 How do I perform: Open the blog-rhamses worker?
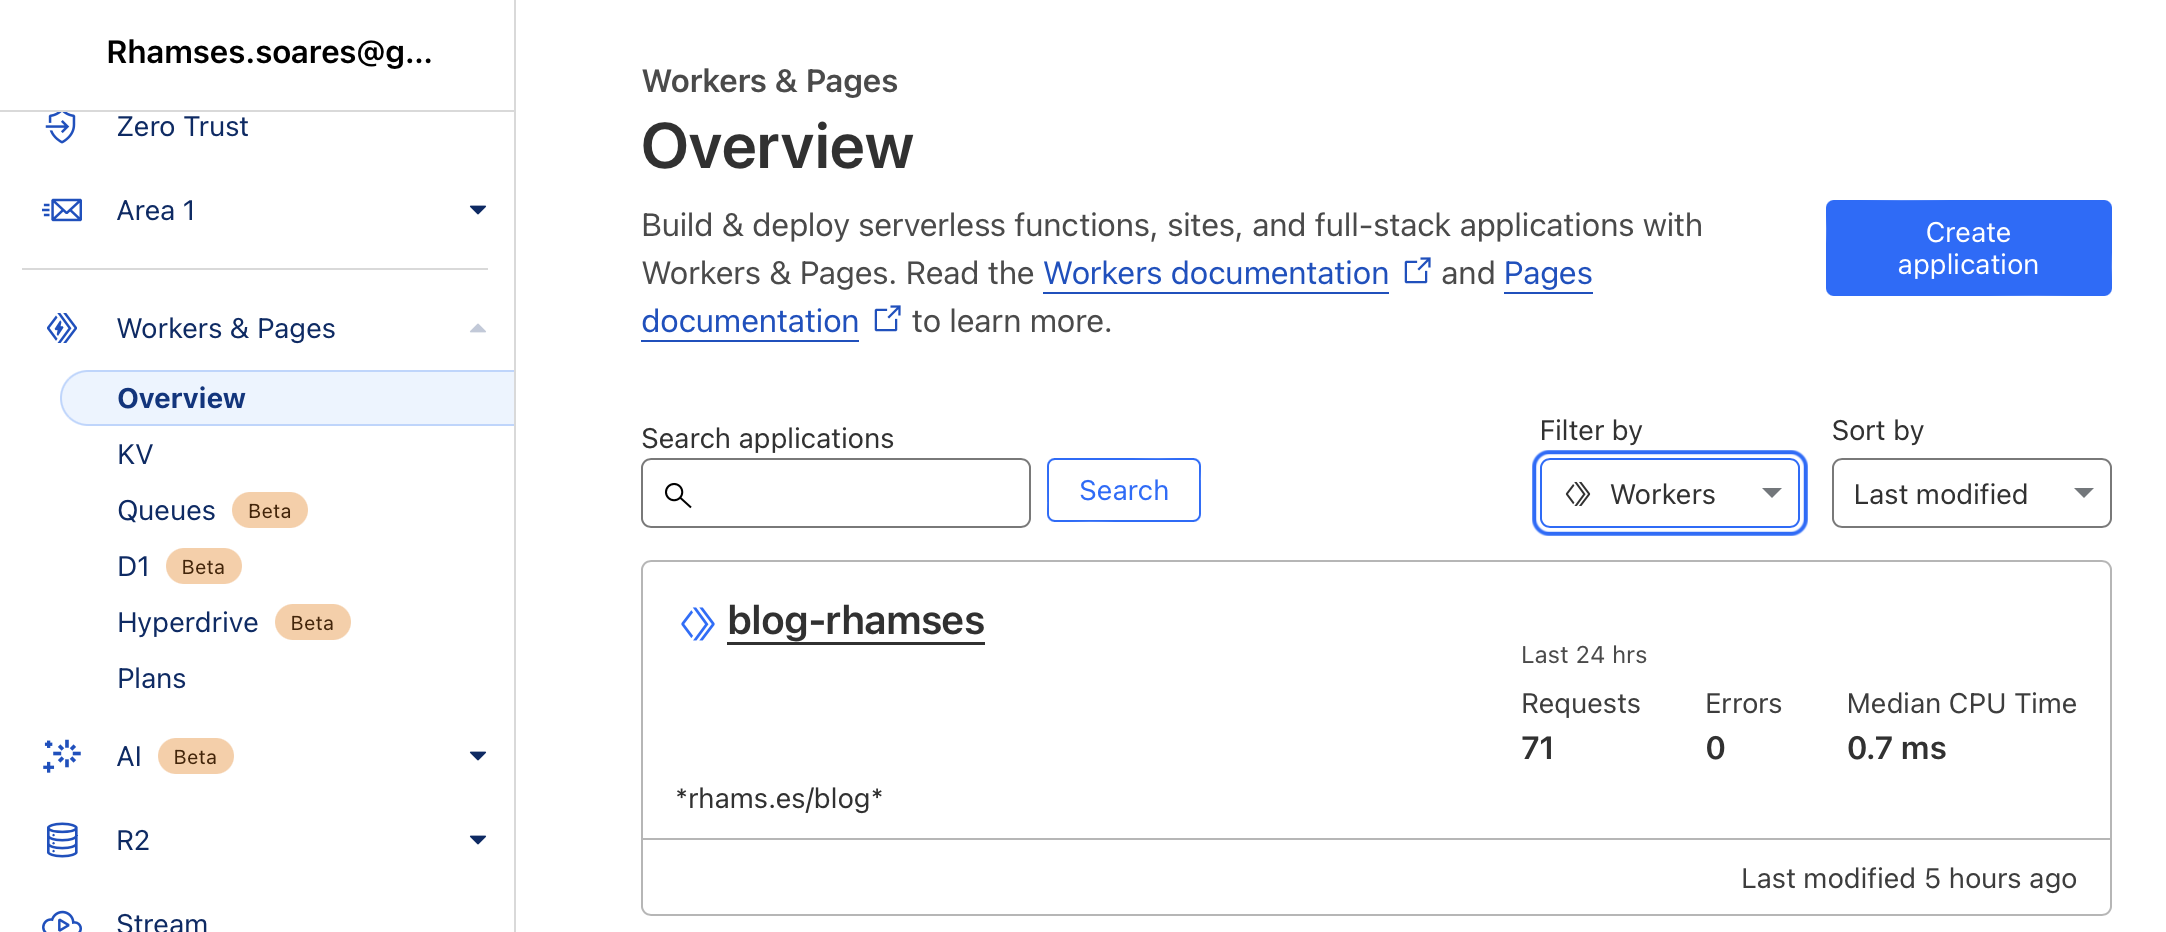coord(855,620)
